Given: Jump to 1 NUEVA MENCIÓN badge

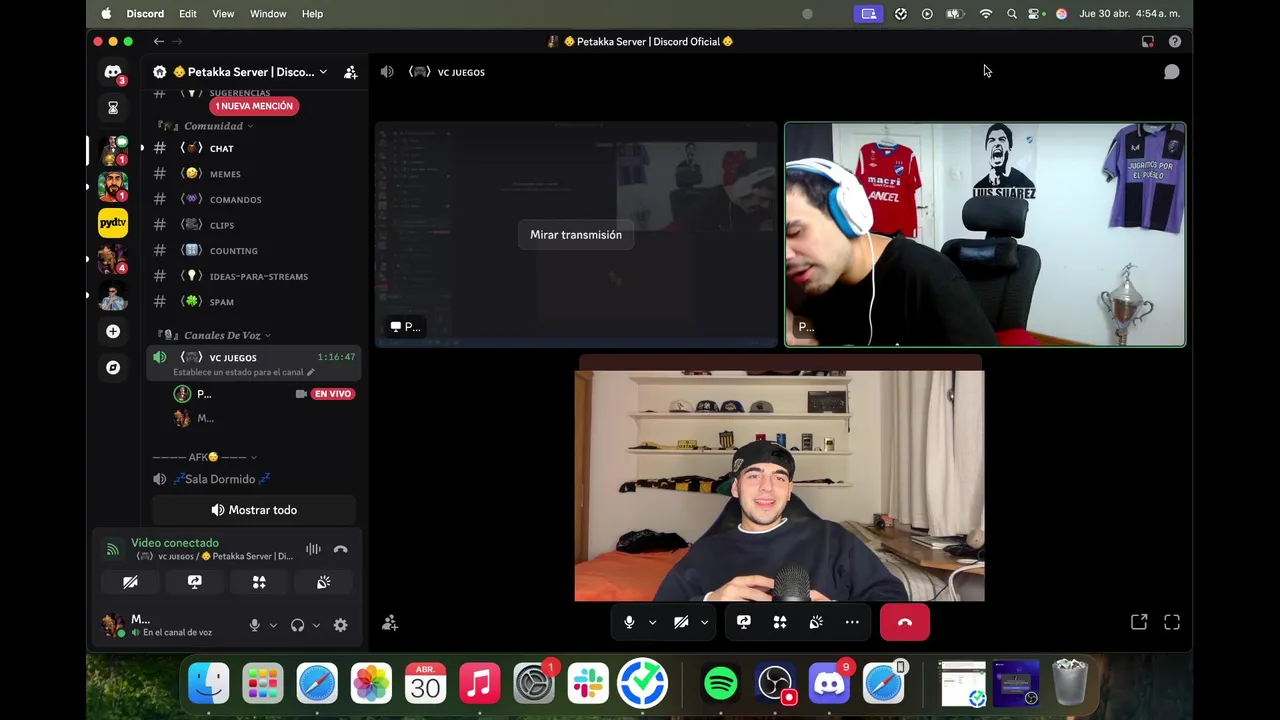Looking at the screenshot, I should (x=254, y=106).
